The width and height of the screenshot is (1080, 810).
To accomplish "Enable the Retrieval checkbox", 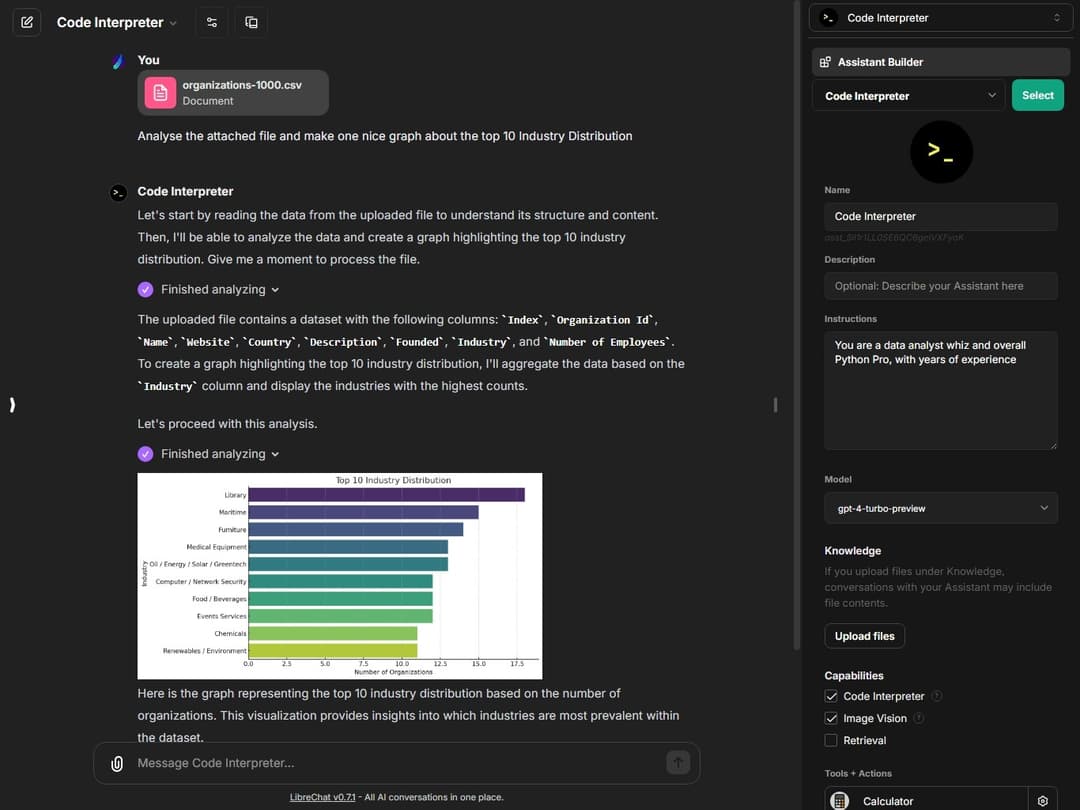I will pos(831,740).
